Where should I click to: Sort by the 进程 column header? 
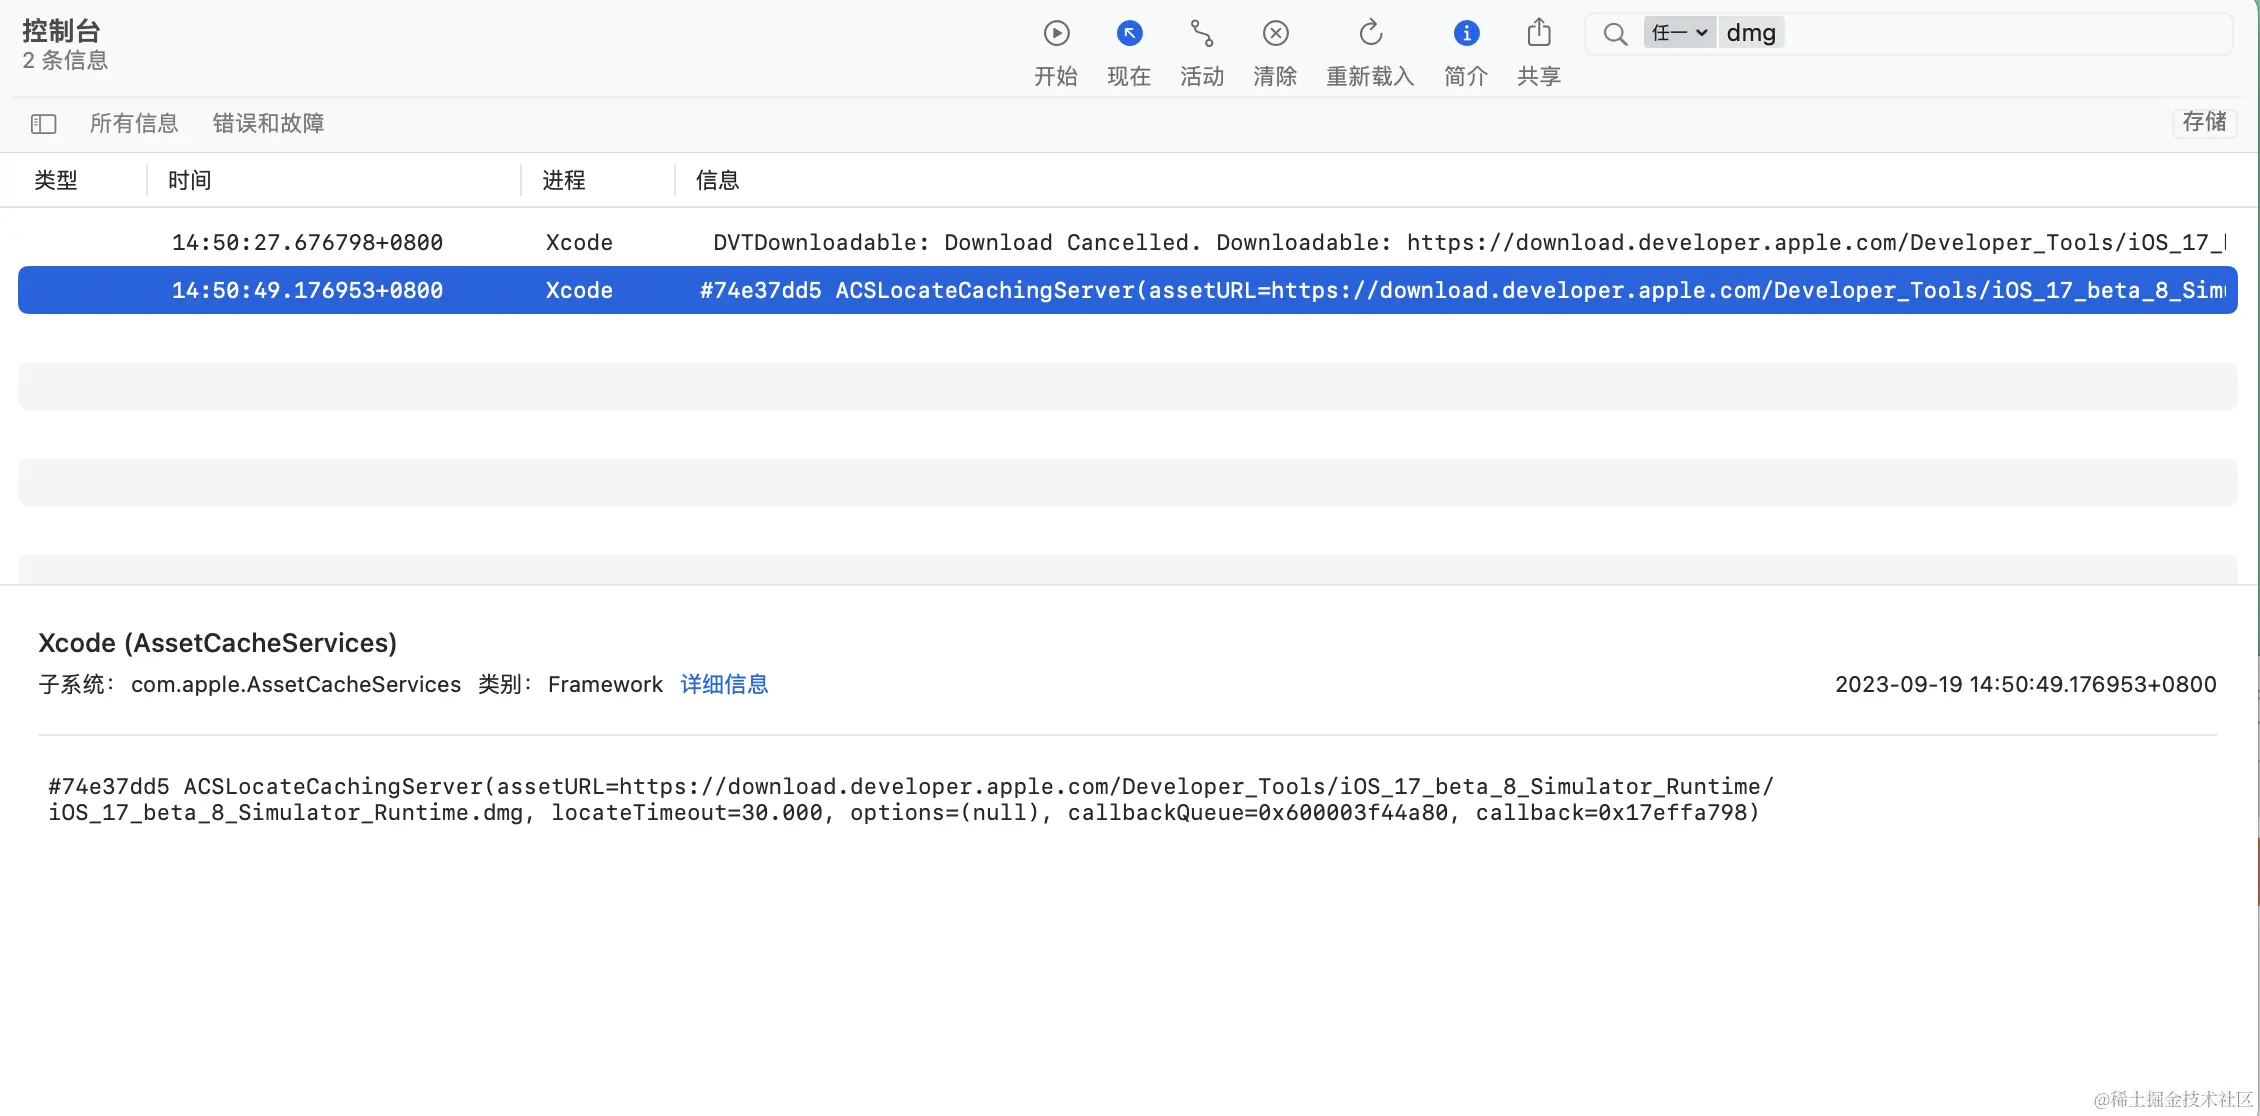pyautogui.click(x=564, y=180)
